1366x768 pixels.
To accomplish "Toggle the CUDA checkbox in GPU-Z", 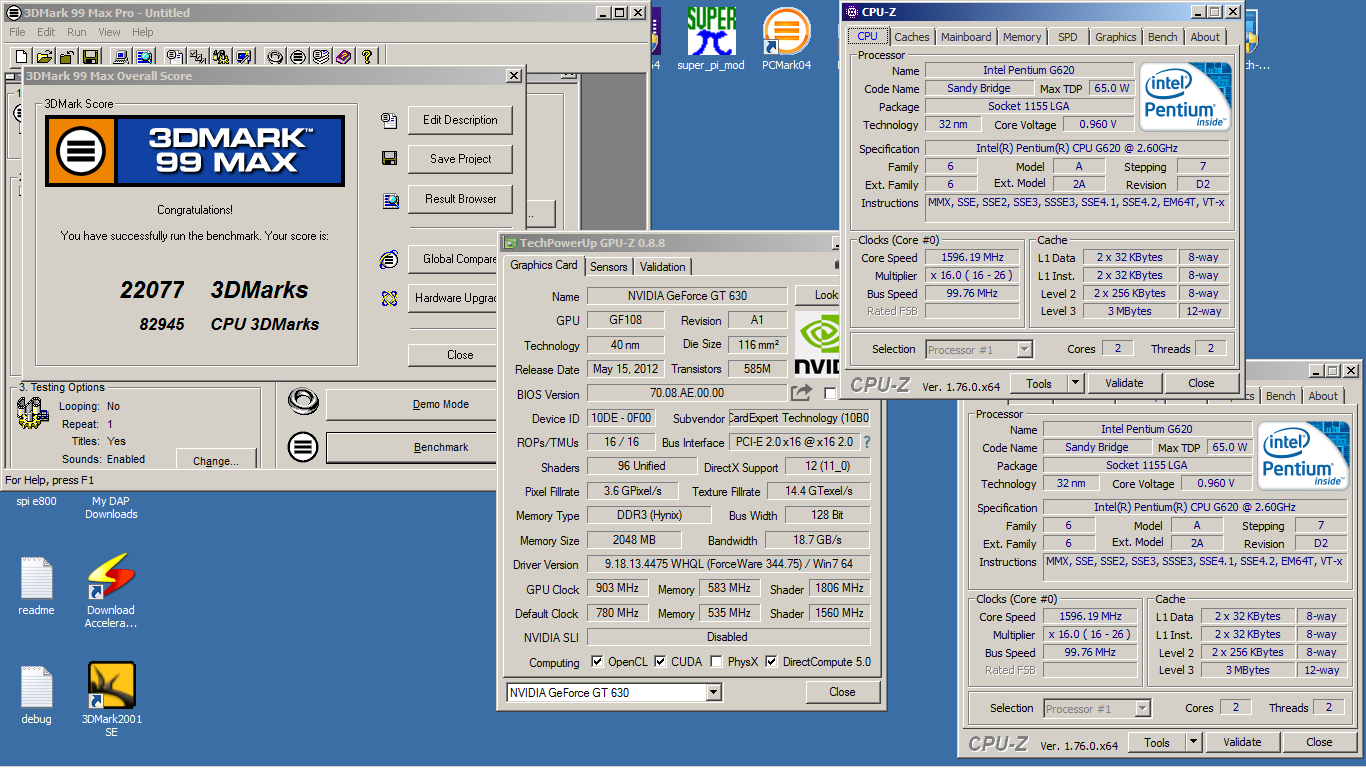I will coord(660,662).
